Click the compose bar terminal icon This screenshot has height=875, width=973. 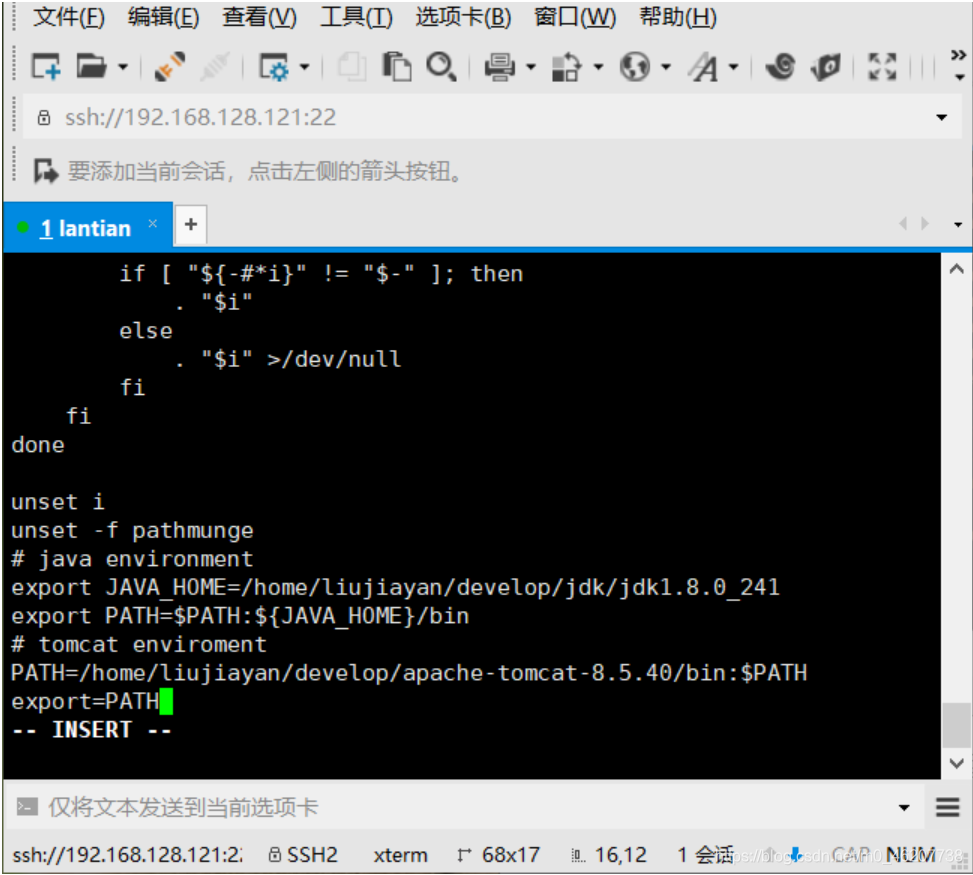[27, 807]
